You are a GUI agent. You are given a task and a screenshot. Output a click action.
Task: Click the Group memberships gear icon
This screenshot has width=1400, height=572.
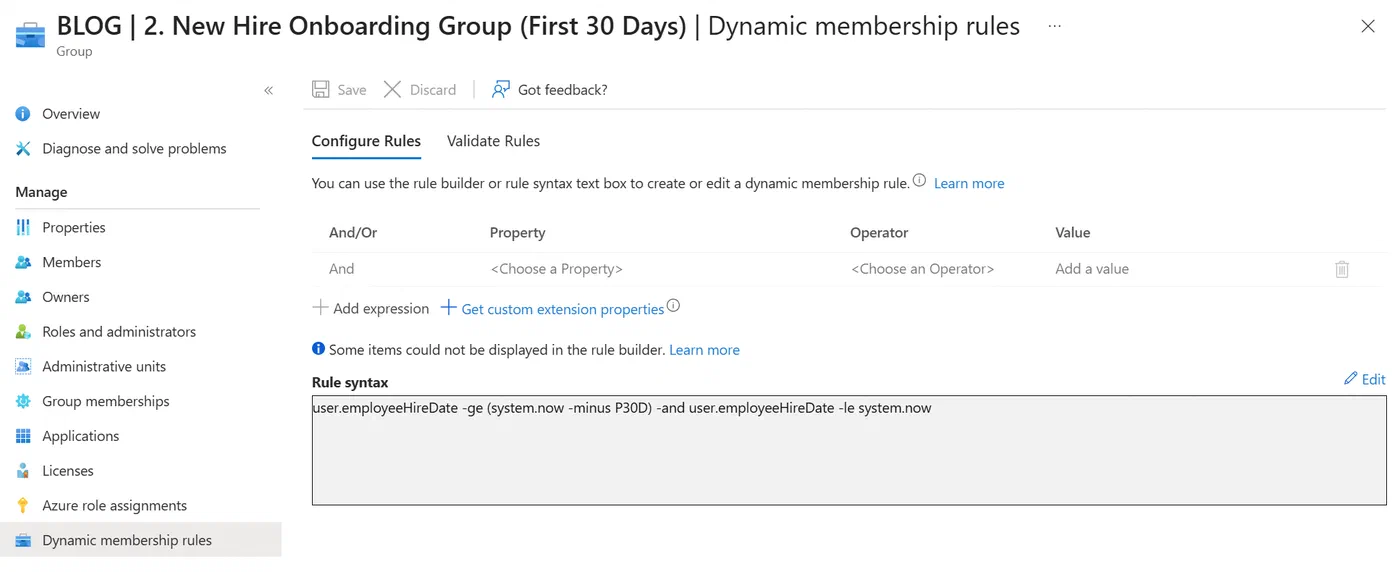(23, 402)
